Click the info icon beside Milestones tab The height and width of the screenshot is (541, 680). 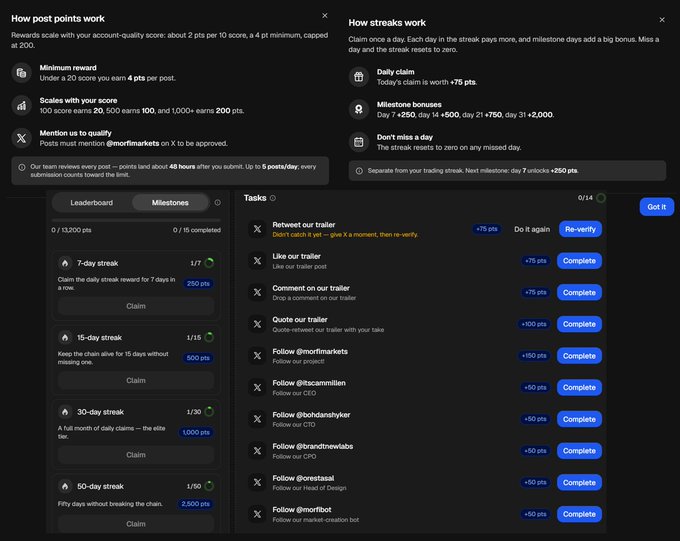click(218, 203)
